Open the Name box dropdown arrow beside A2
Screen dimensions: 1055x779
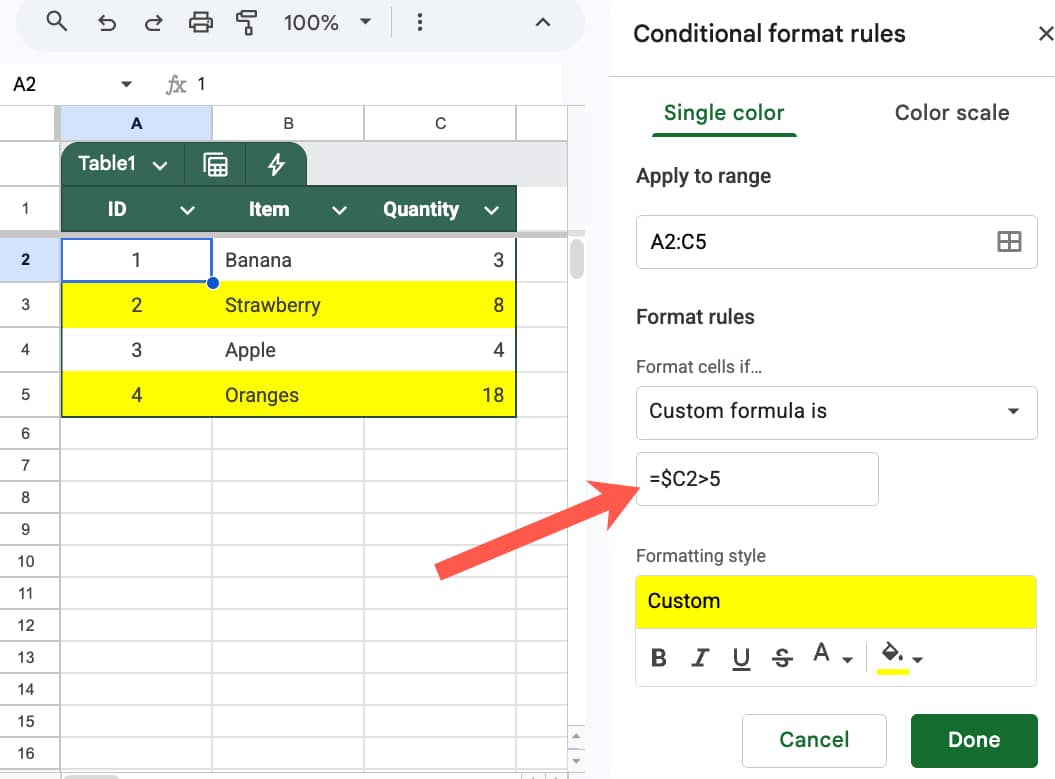pos(126,84)
